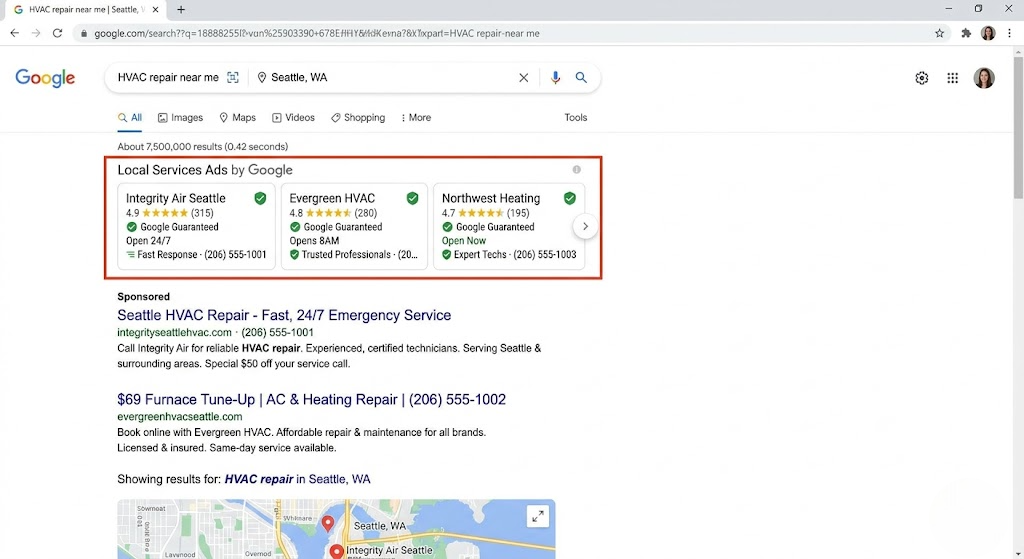Screen dimensions: 1024x559
Task: Open the More search options menu
Action: tap(416, 118)
